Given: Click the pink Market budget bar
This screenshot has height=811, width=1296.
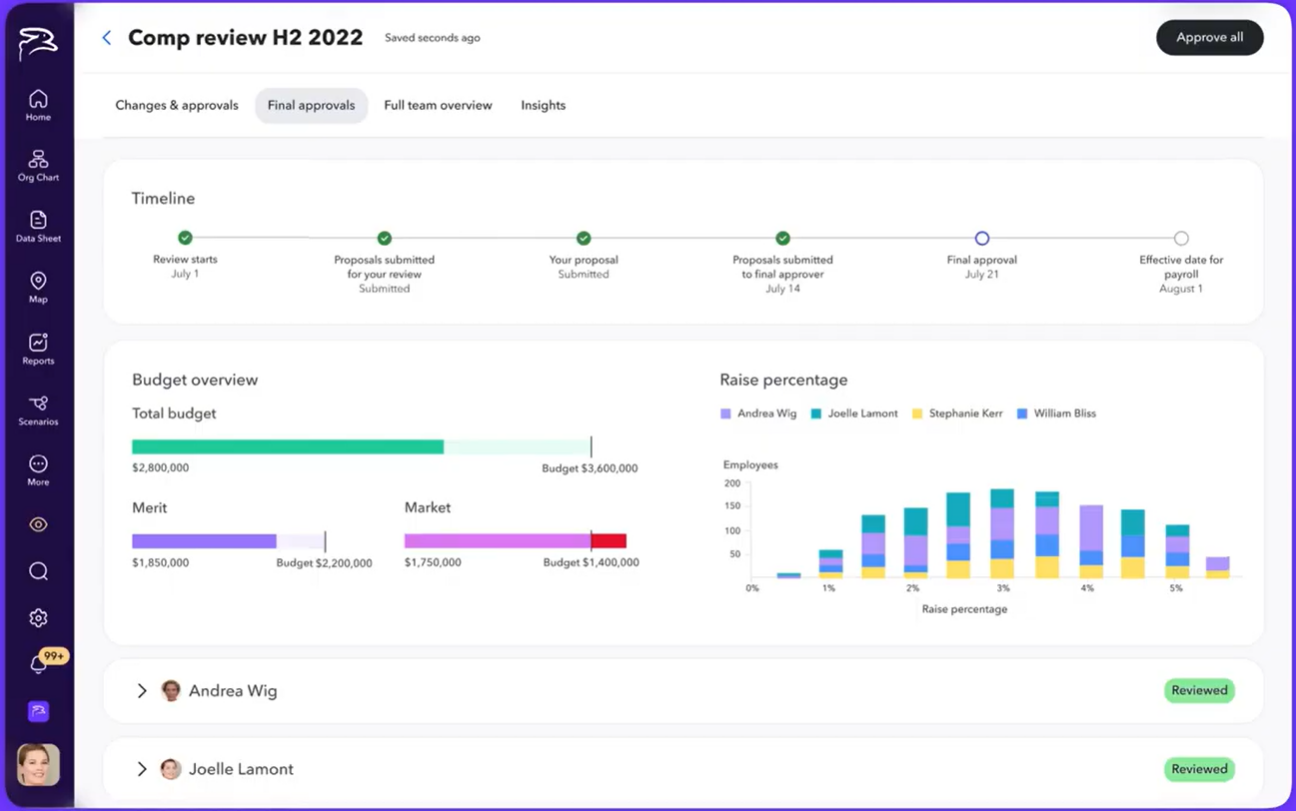Looking at the screenshot, I should tap(497, 541).
